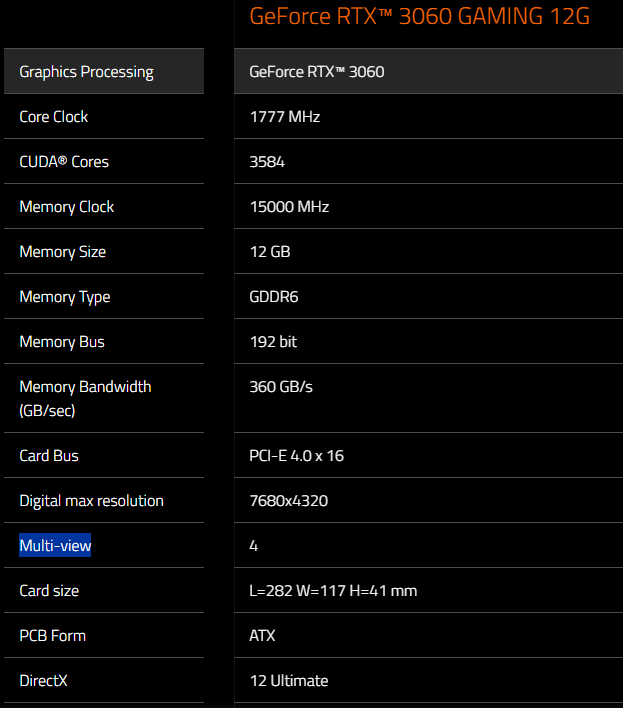This screenshot has width=623, height=708.
Task: Click the card size dimensions value
Action: (333, 591)
